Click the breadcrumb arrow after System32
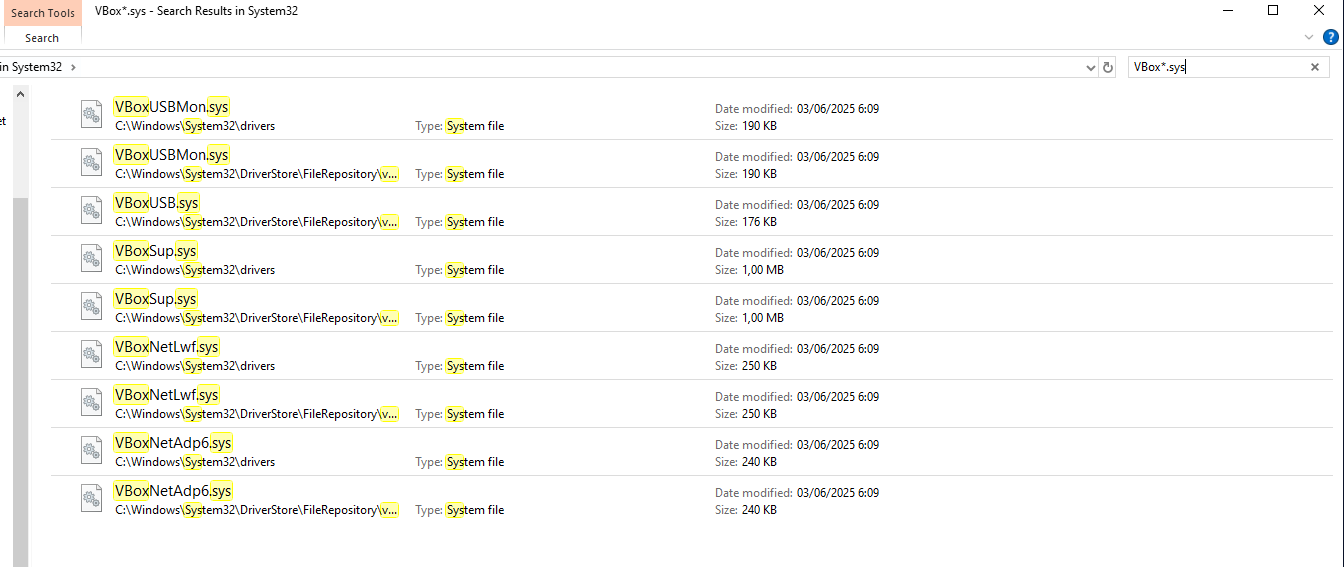1344x567 pixels. pyautogui.click(x=73, y=67)
